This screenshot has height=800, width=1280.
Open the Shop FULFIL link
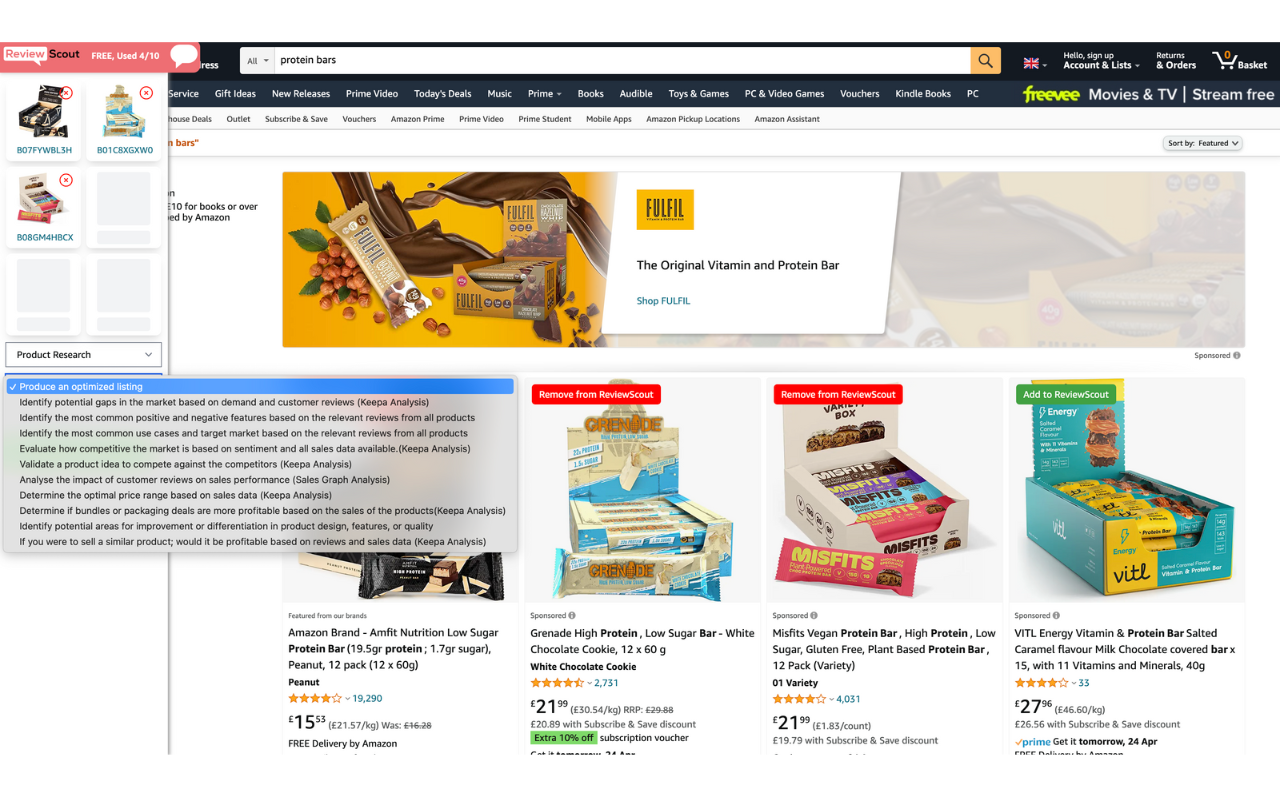[x=663, y=300]
